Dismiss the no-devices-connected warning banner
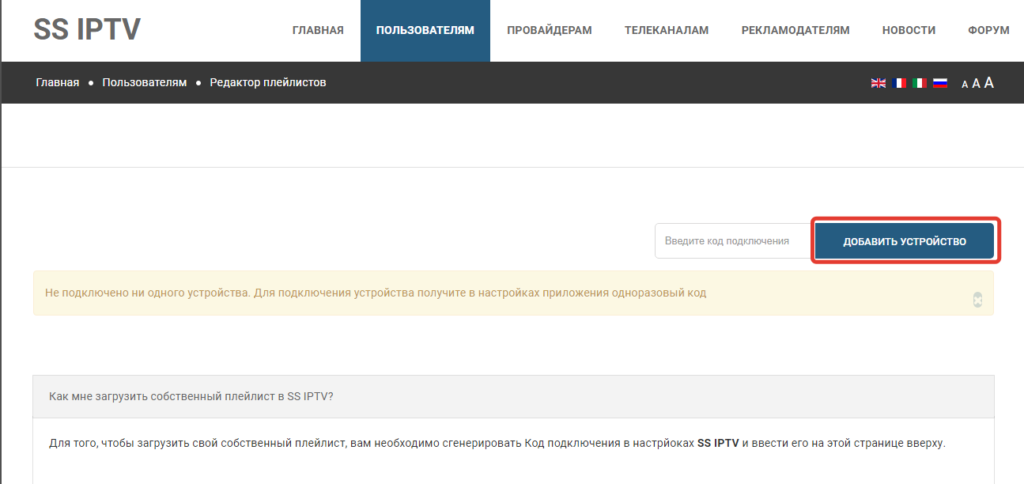1024x484 pixels. [x=977, y=299]
